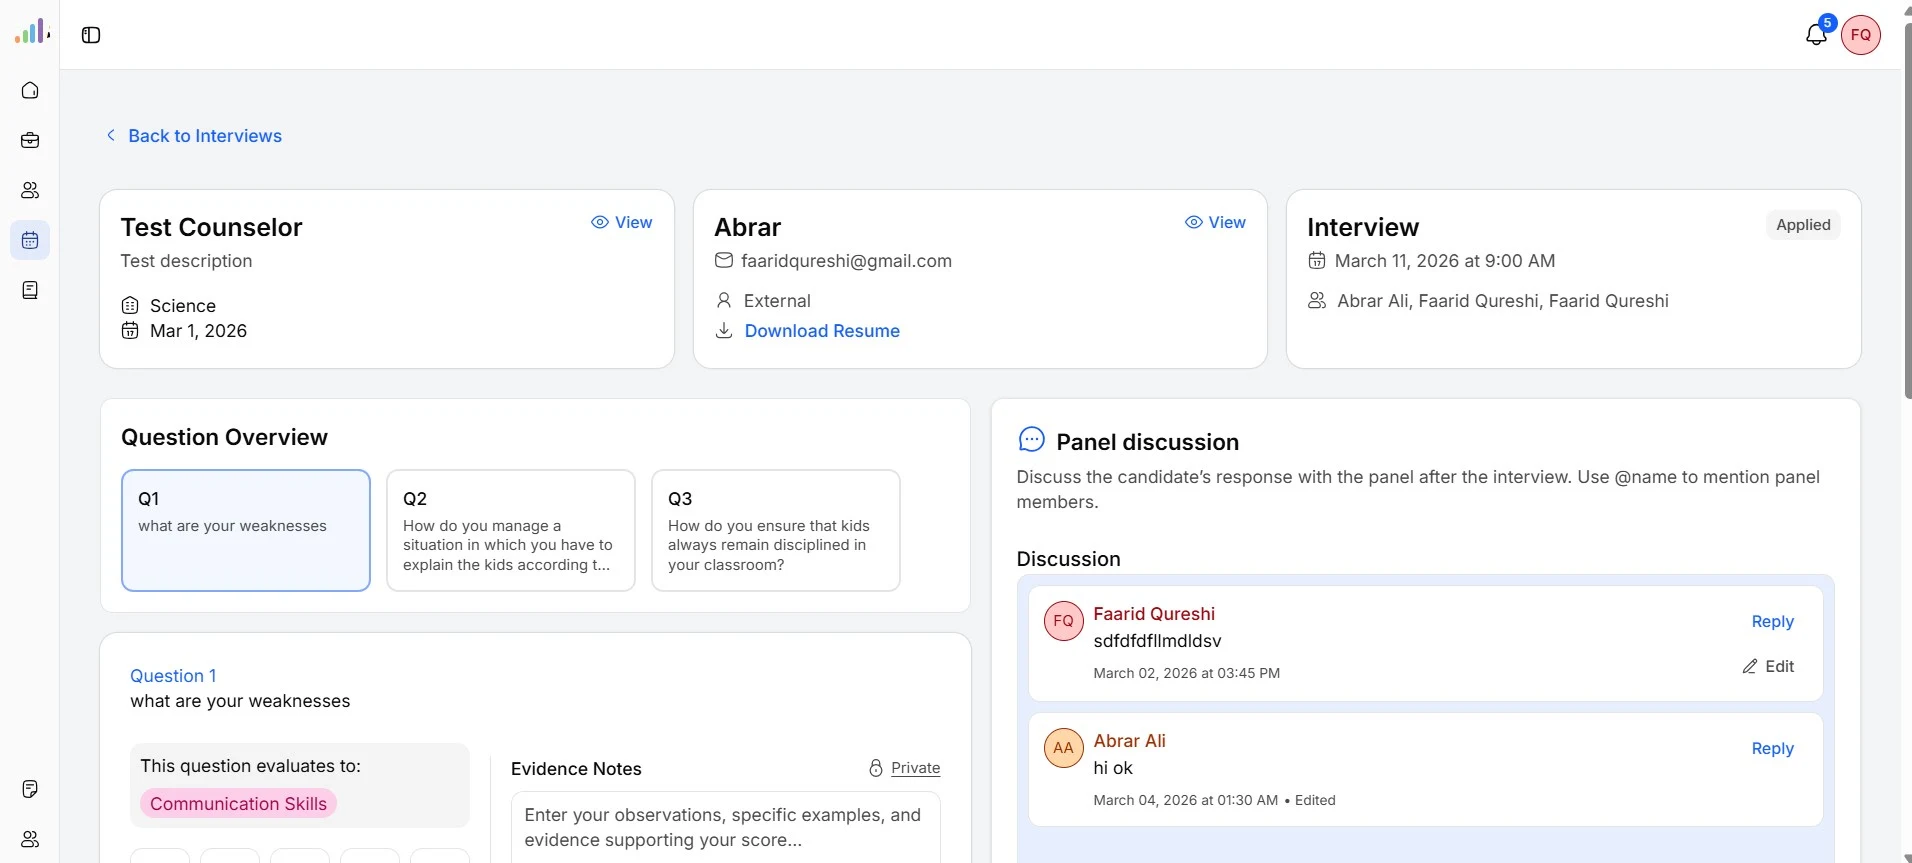Click the Evidence Notes text field

click(x=725, y=827)
